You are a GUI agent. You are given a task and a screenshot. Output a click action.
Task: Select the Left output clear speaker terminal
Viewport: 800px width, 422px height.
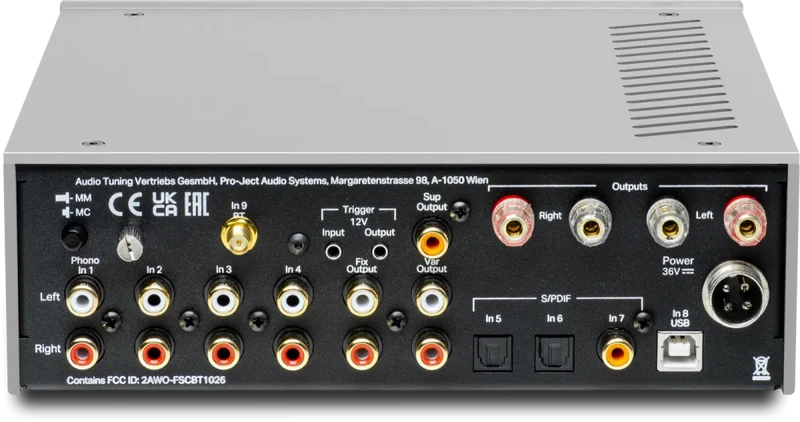668,222
